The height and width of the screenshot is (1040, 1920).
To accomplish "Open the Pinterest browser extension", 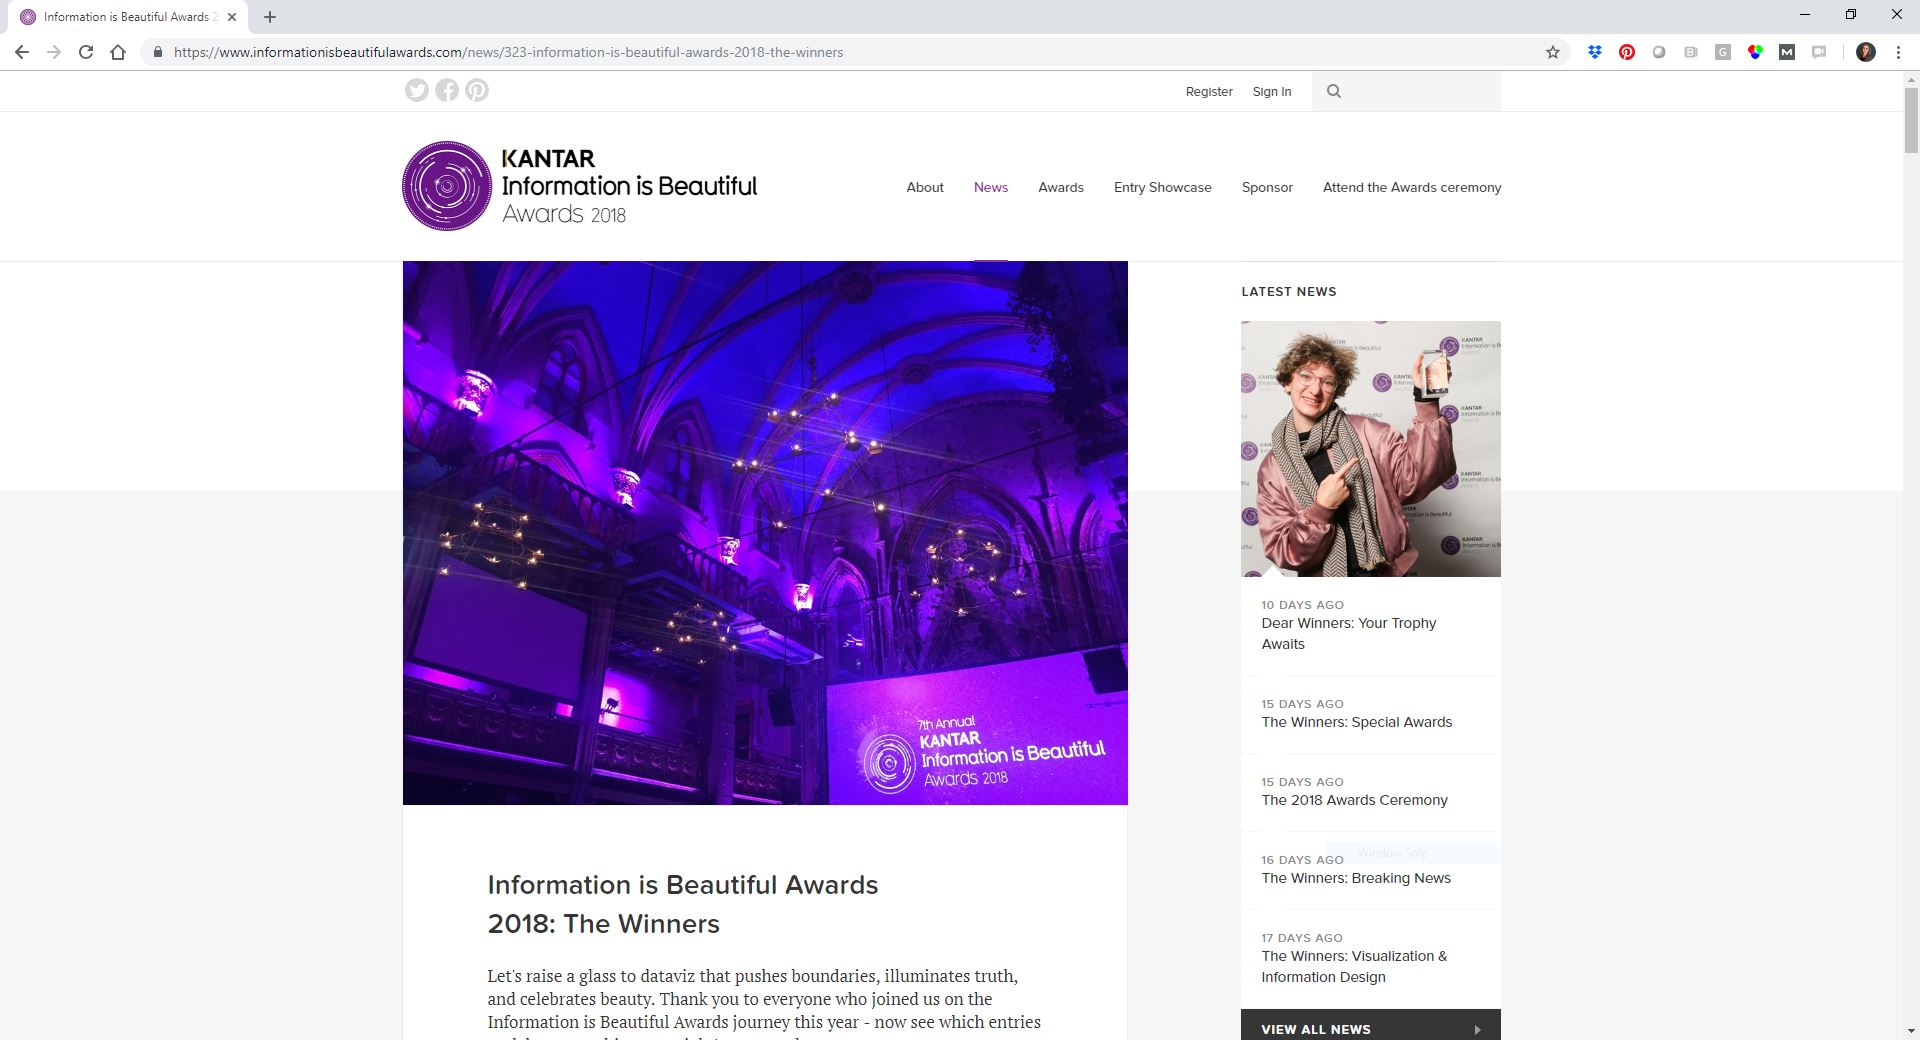I will tap(1627, 52).
